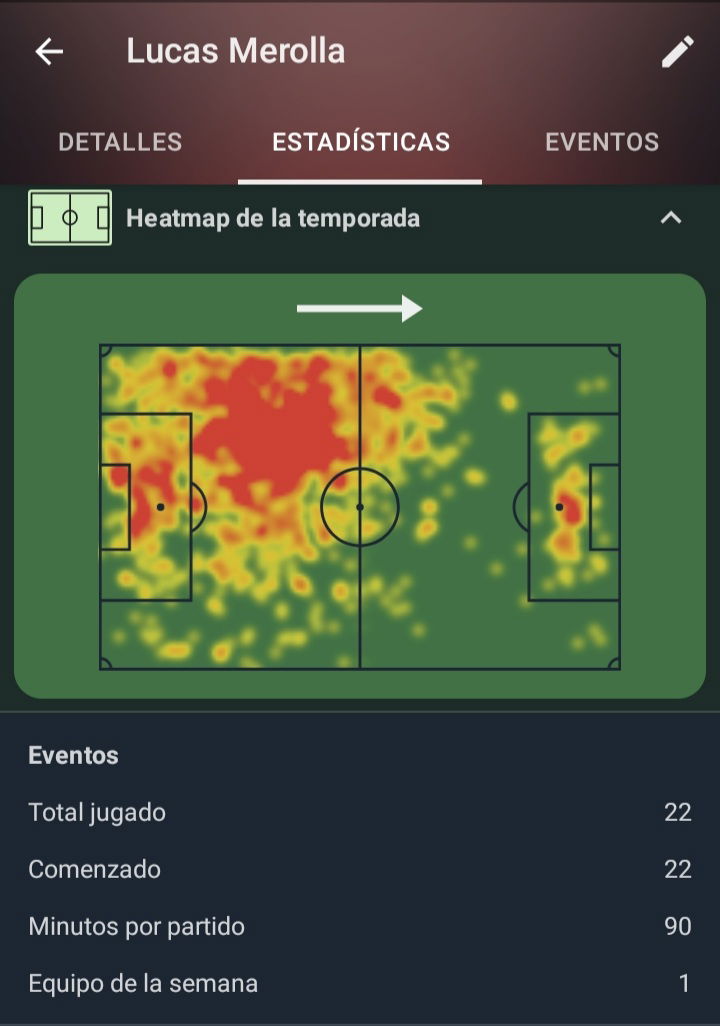The height and width of the screenshot is (1026, 720).
Task: Tap the Minutos por partido row
Action: tap(360, 926)
